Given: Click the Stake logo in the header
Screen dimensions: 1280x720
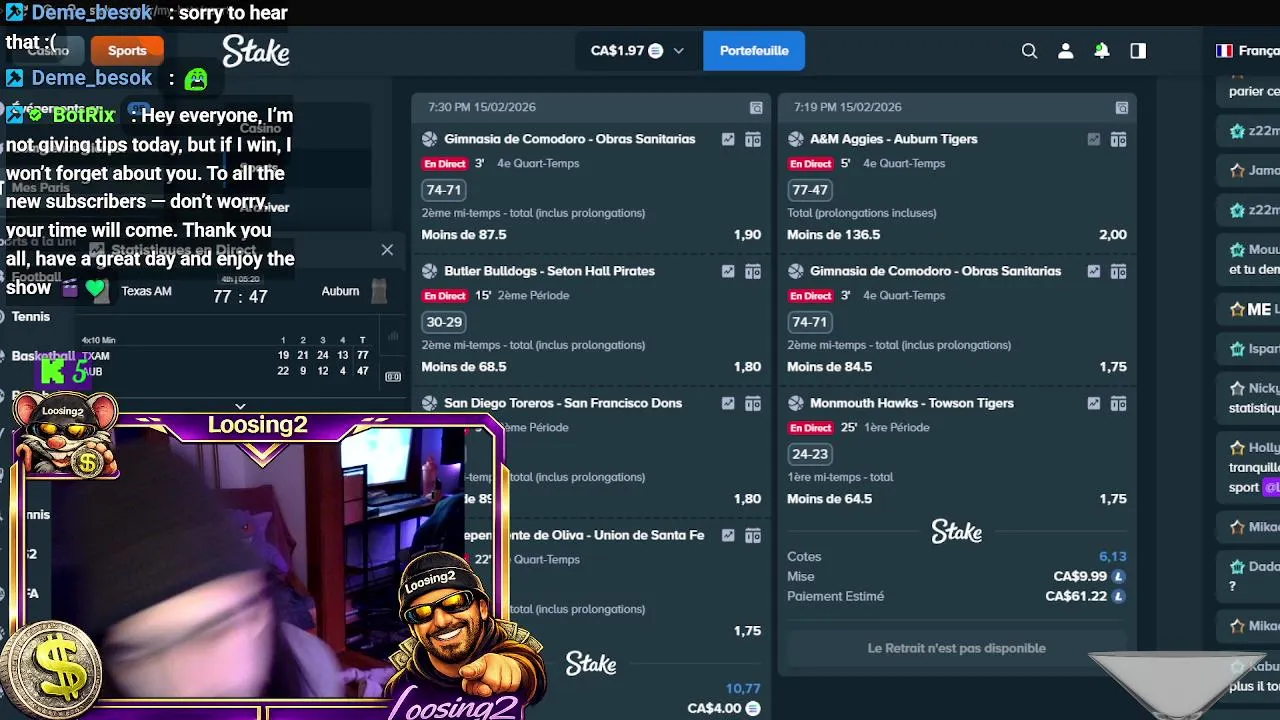Looking at the screenshot, I should 256,50.
